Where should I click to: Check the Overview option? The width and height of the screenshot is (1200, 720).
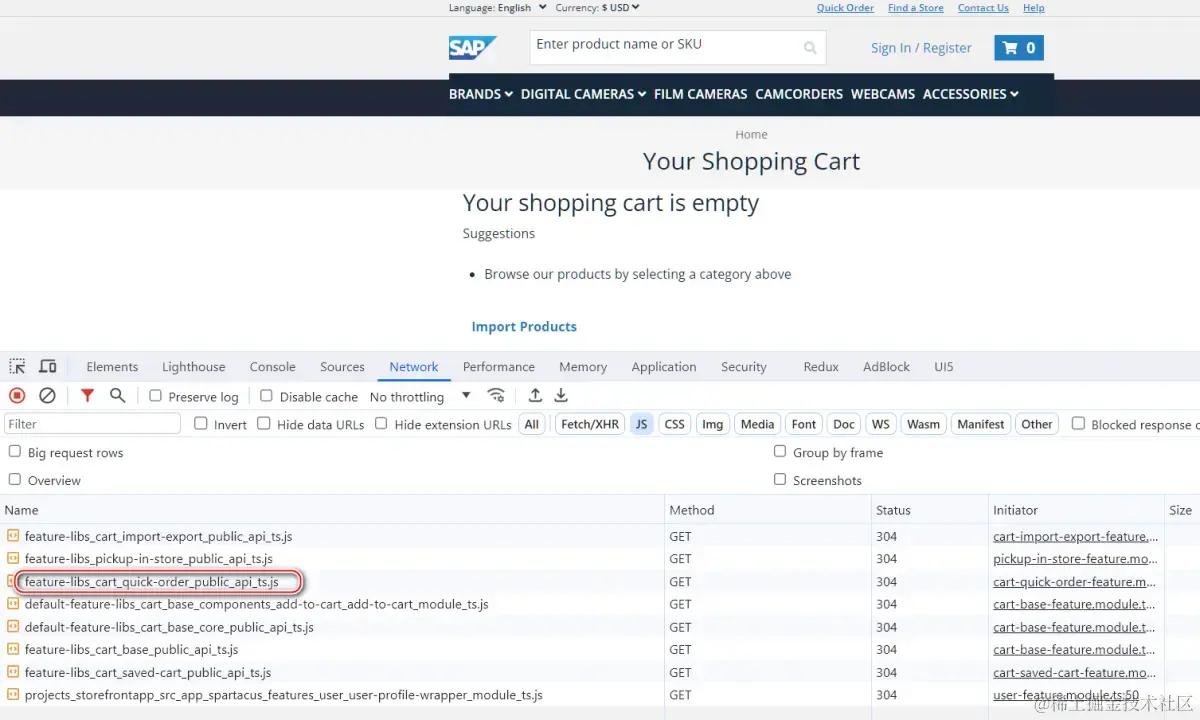coord(15,480)
